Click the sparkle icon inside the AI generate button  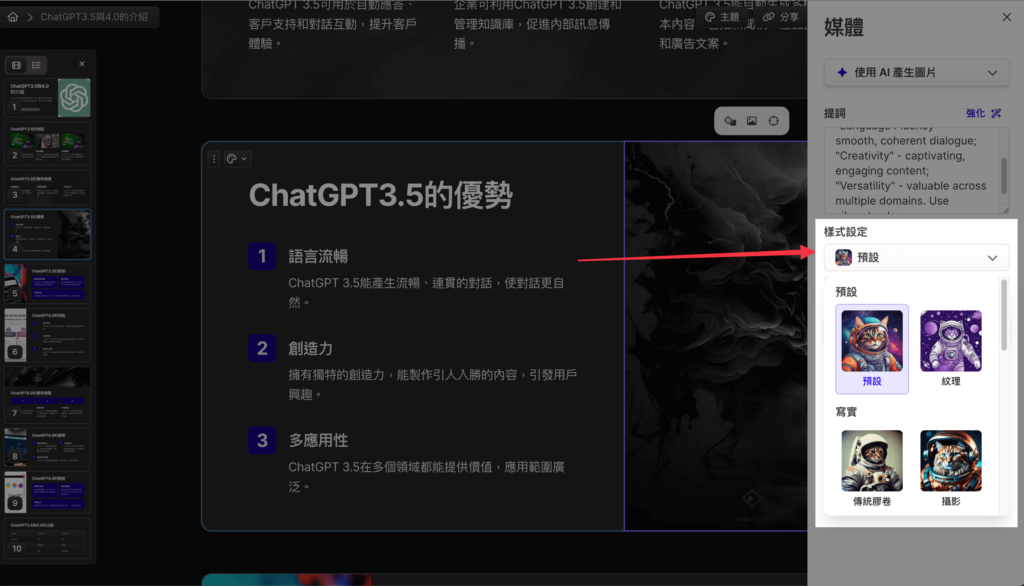tap(843, 72)
